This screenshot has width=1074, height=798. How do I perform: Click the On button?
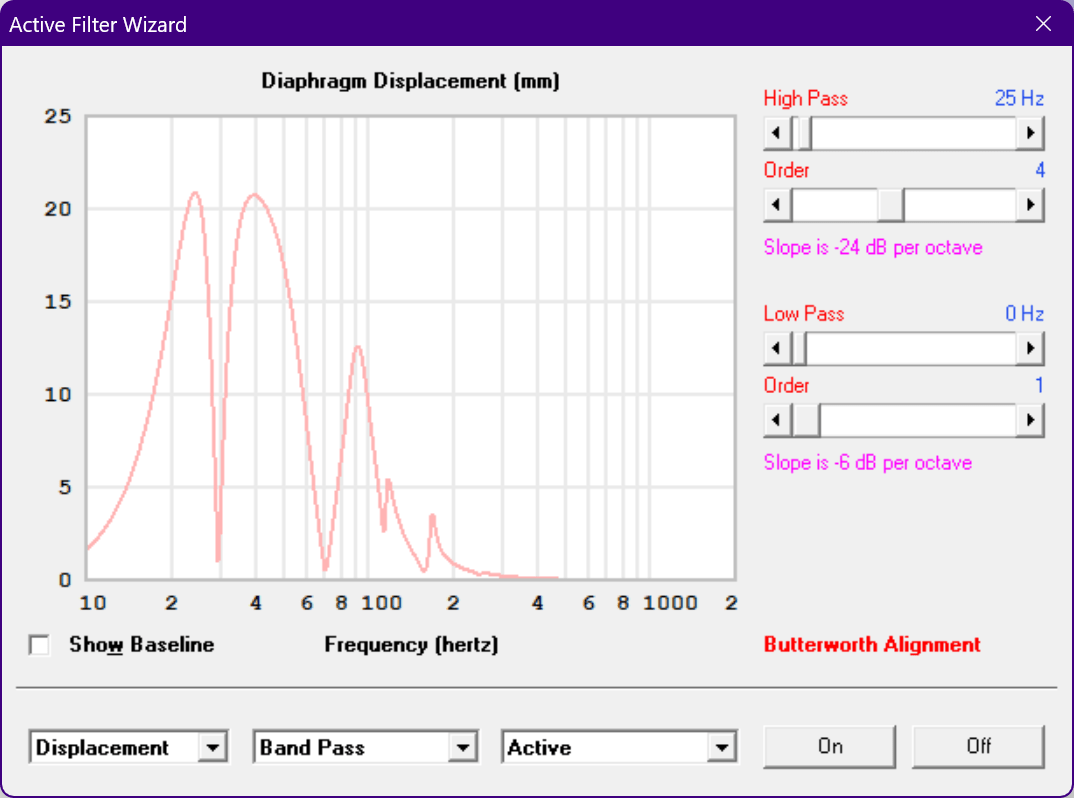pyautogui.click(x=829, y=747)
